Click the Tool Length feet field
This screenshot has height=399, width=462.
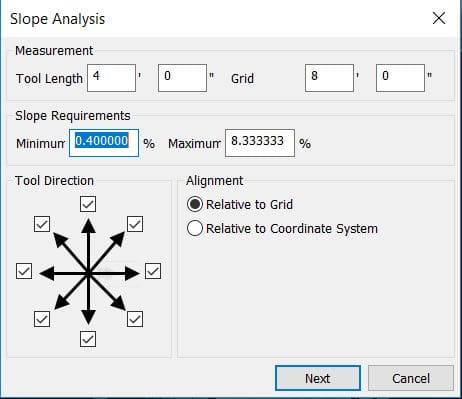[111, 78]
